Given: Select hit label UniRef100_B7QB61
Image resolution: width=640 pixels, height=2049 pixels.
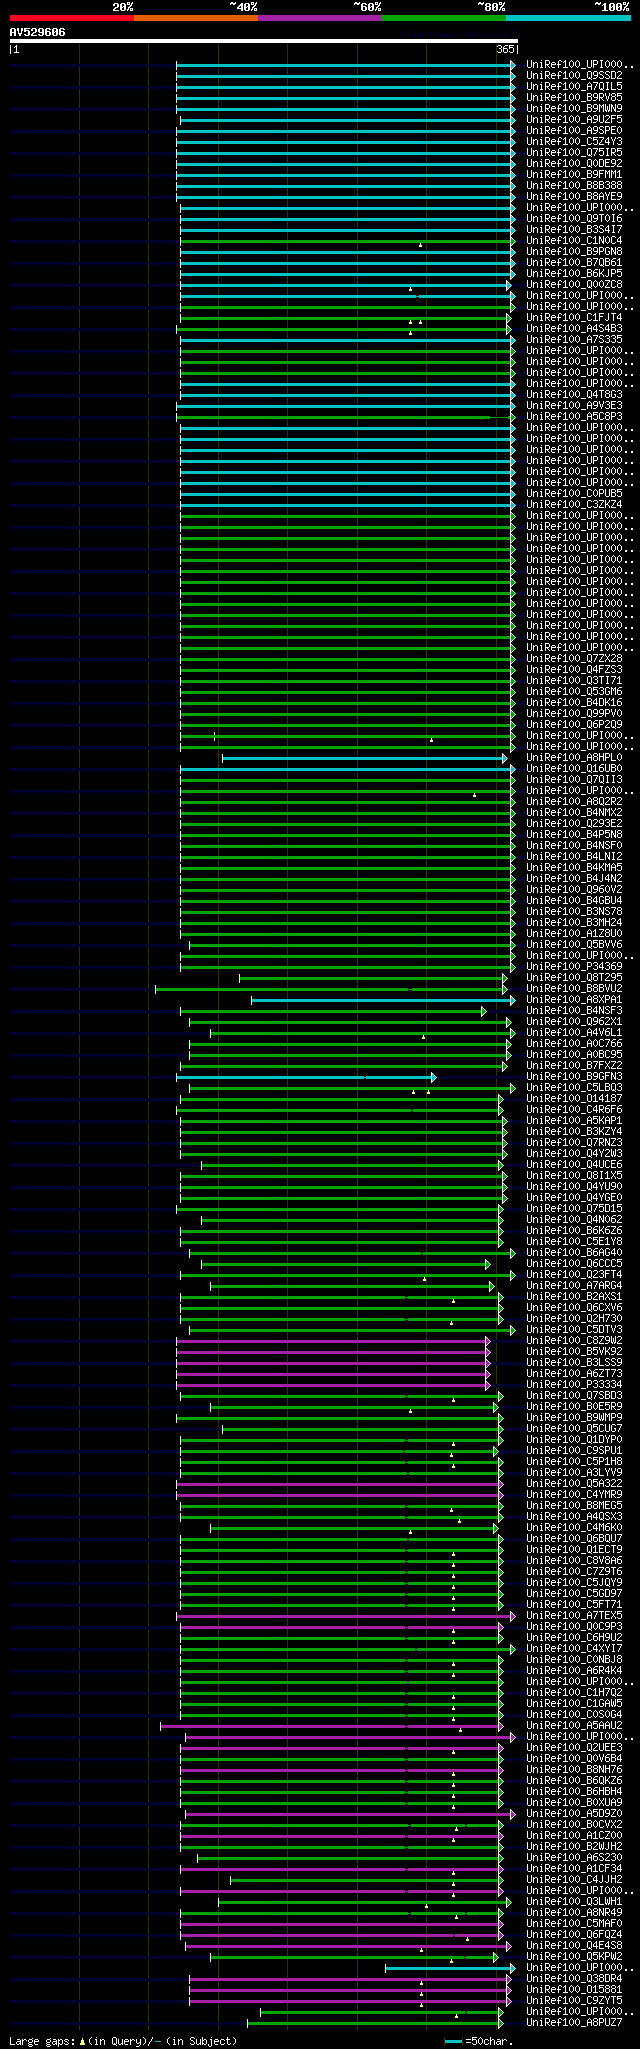Looking at the screenshot, I should point(574,262).
